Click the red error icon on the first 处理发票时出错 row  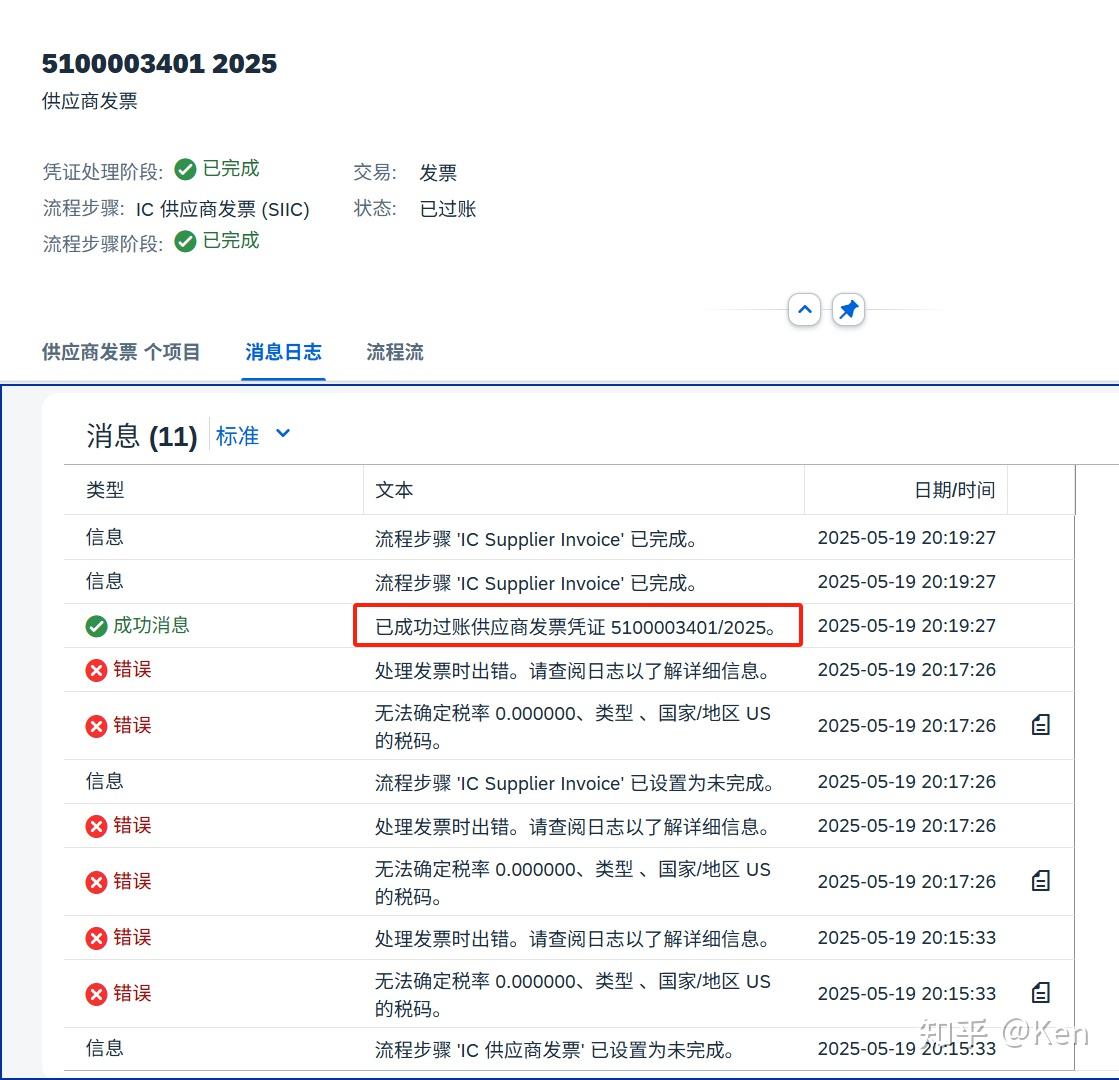click(96, 670)
